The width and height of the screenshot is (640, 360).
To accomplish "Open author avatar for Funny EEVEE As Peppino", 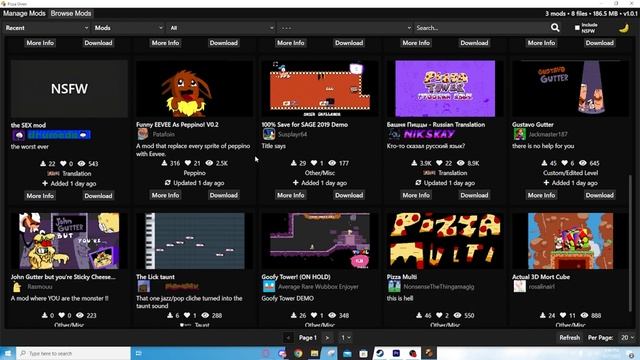I will click(x=143, y=134).
